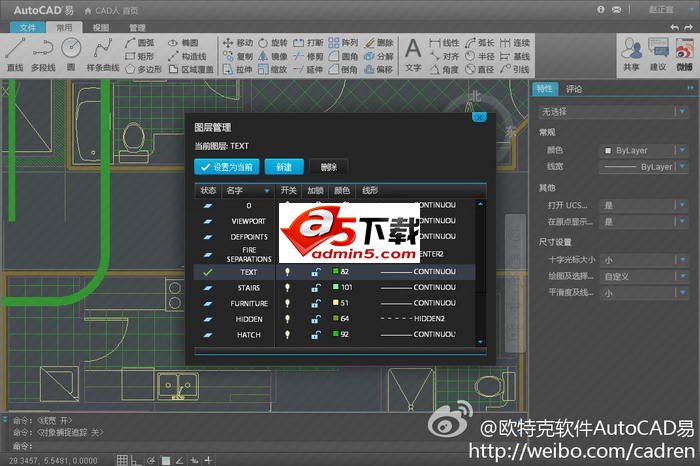
Task: Open the 无选择 selection dropdown
Action: click(x=613, y=112)
